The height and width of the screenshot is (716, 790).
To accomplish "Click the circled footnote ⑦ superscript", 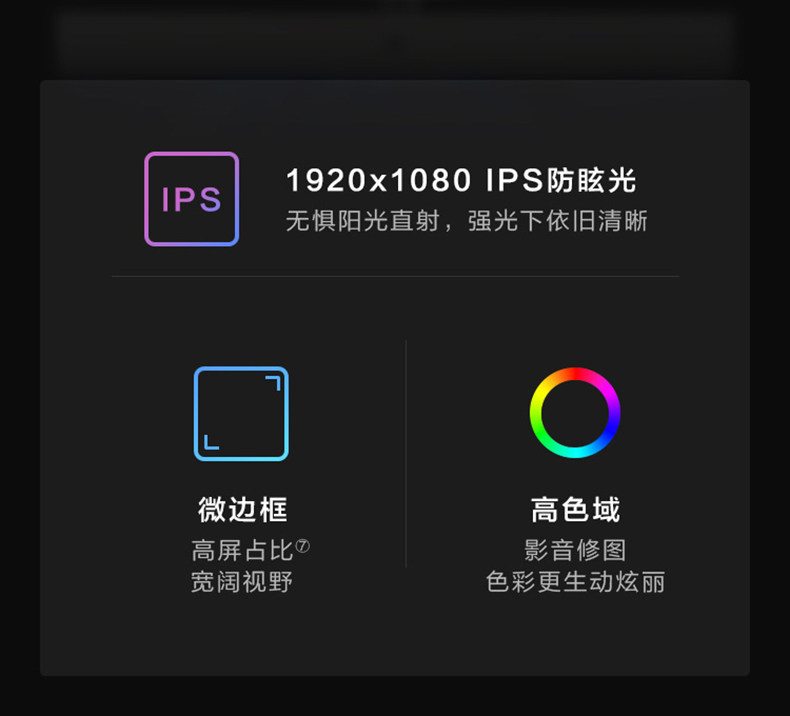I will [302, 546].
